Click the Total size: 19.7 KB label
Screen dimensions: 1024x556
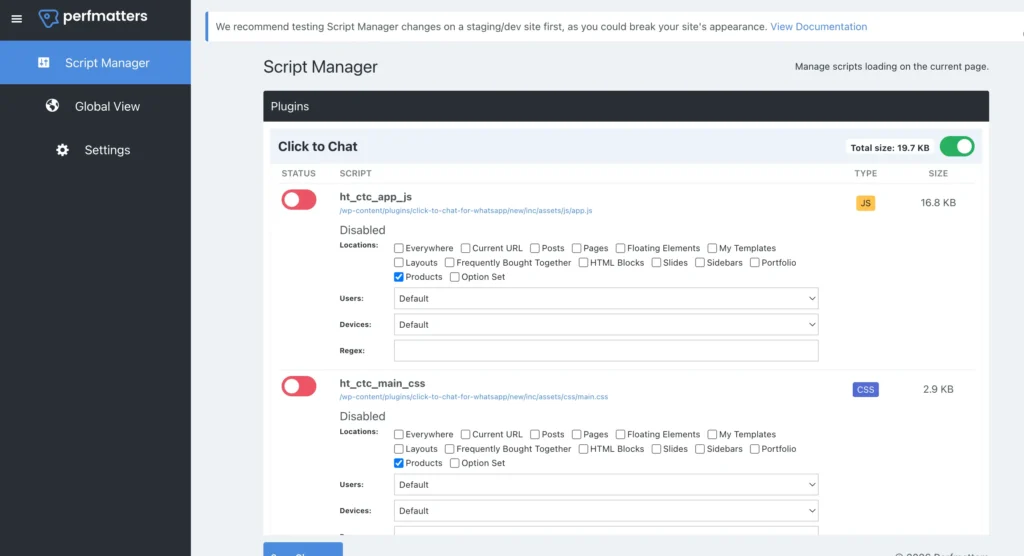pos(889,148)
